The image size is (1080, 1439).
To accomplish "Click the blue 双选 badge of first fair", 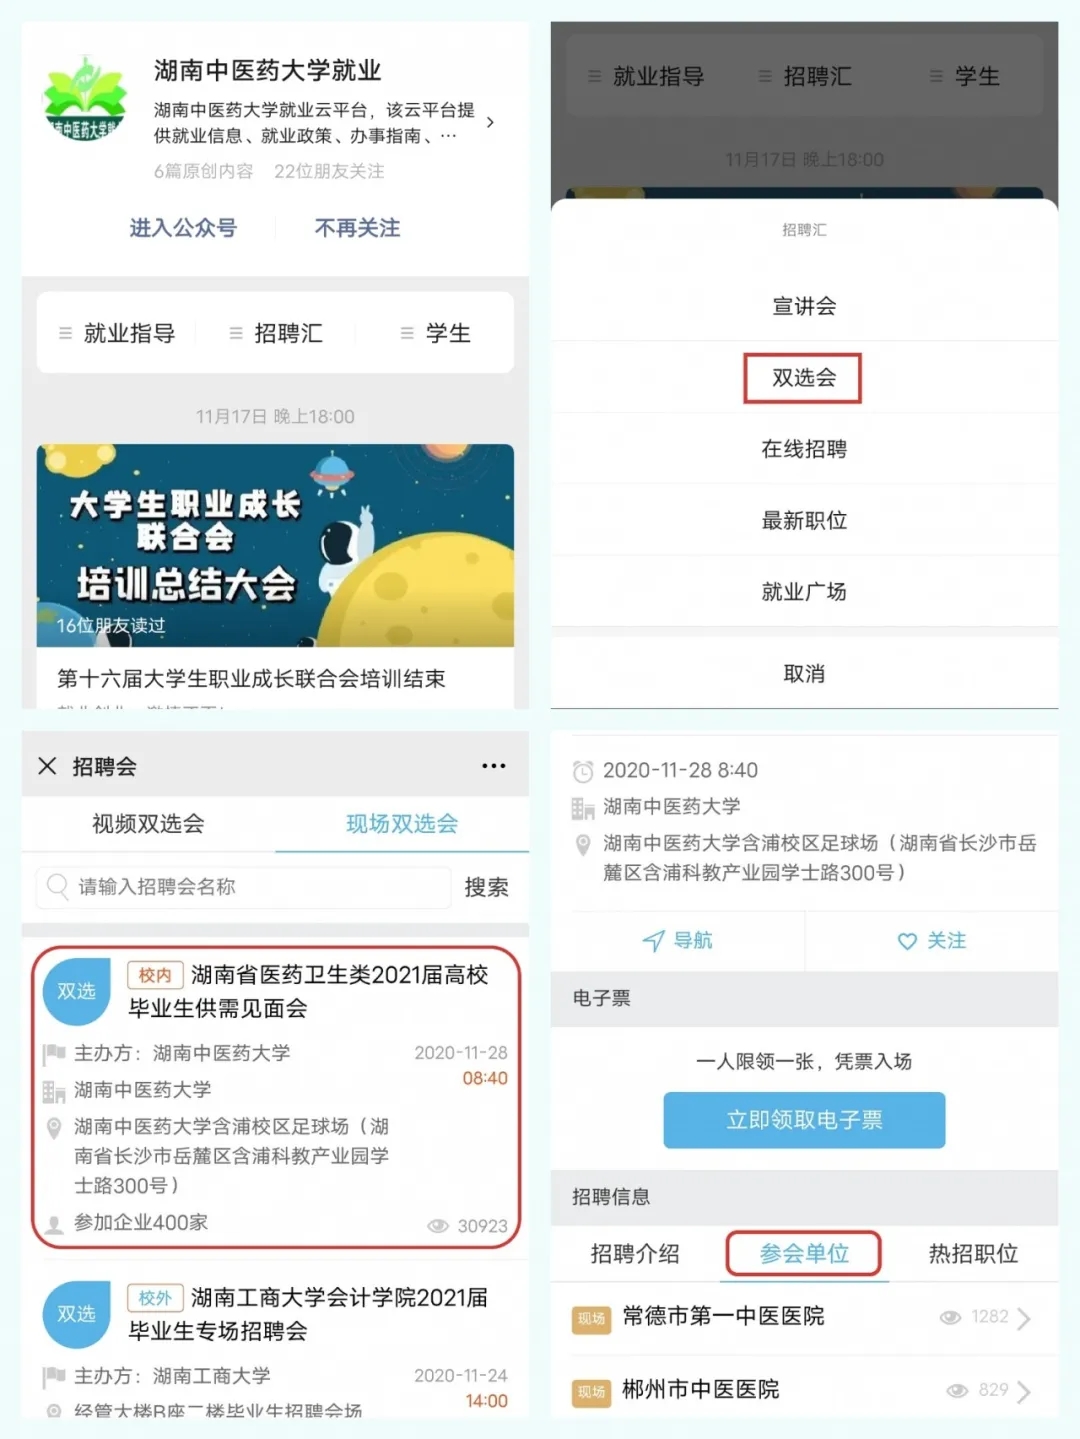I will pos(76,991).
